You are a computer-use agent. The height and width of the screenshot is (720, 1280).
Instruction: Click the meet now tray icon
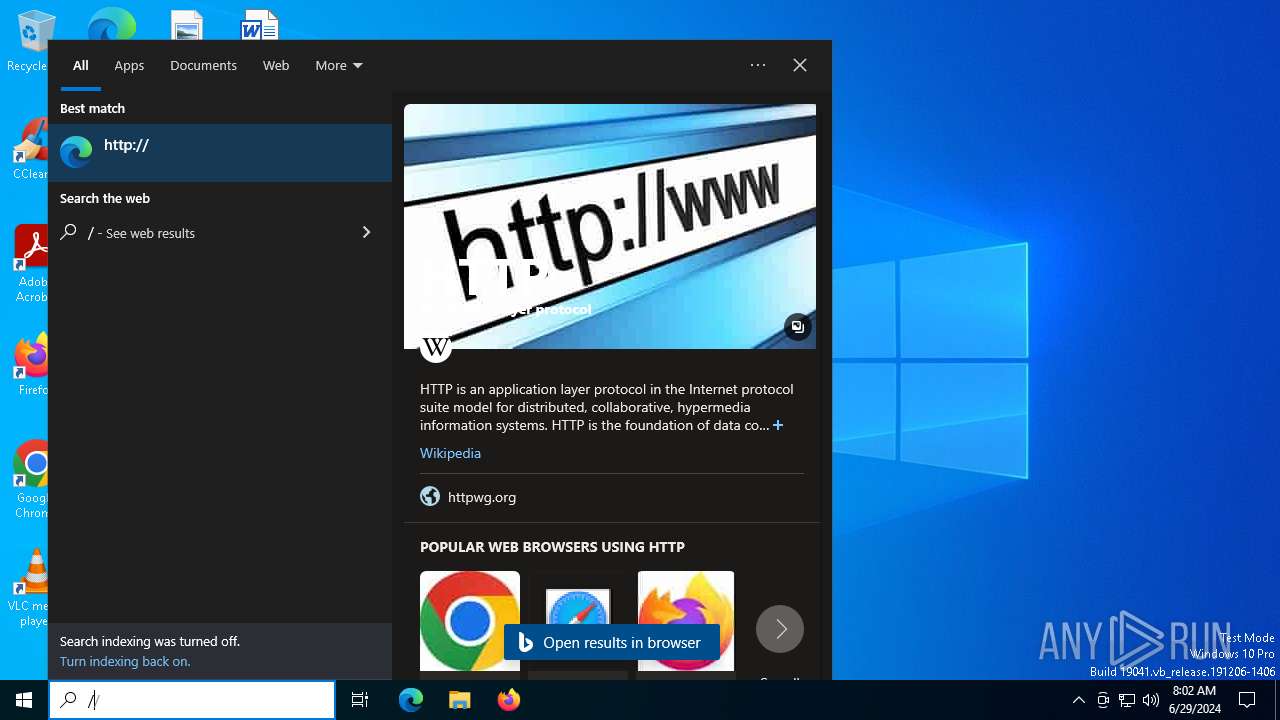[x=1103, y=700]
